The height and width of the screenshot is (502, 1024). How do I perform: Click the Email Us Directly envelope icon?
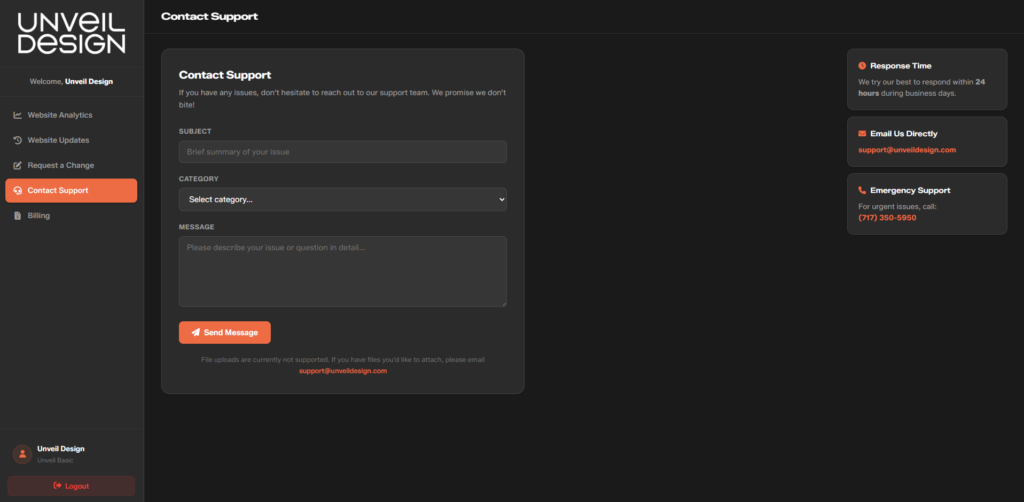(x=862, y=134)
